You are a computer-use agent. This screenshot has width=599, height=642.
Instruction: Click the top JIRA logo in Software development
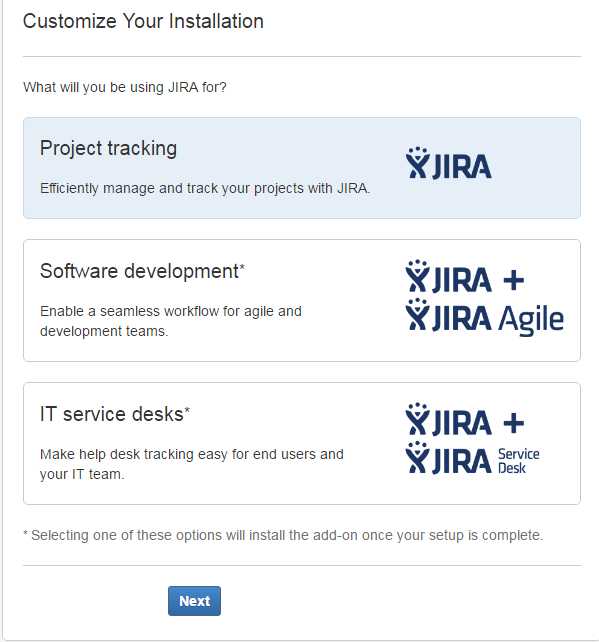click(x=449, y=276)
